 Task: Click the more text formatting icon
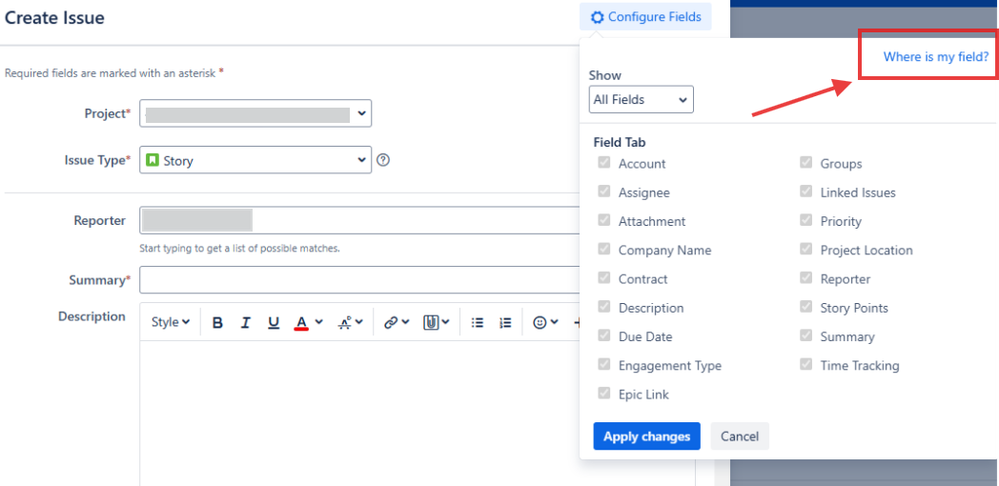pyautogui.click(x=345, y=322)
